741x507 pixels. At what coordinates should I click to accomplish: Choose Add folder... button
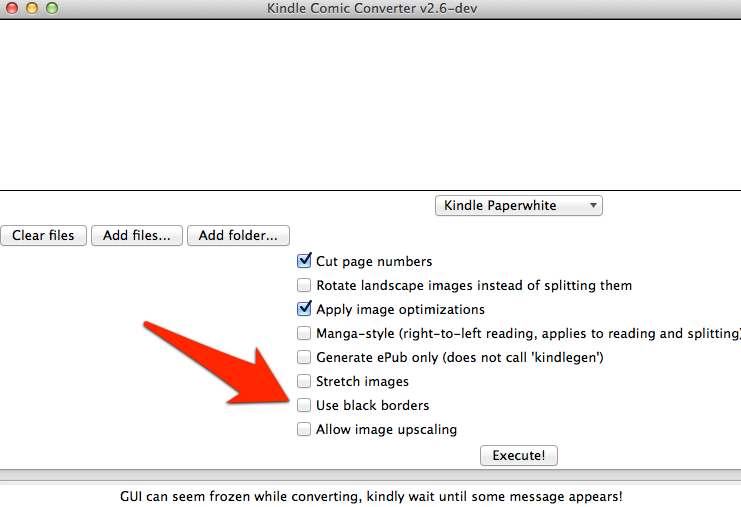pyautogui.click(x=238, y=235)
